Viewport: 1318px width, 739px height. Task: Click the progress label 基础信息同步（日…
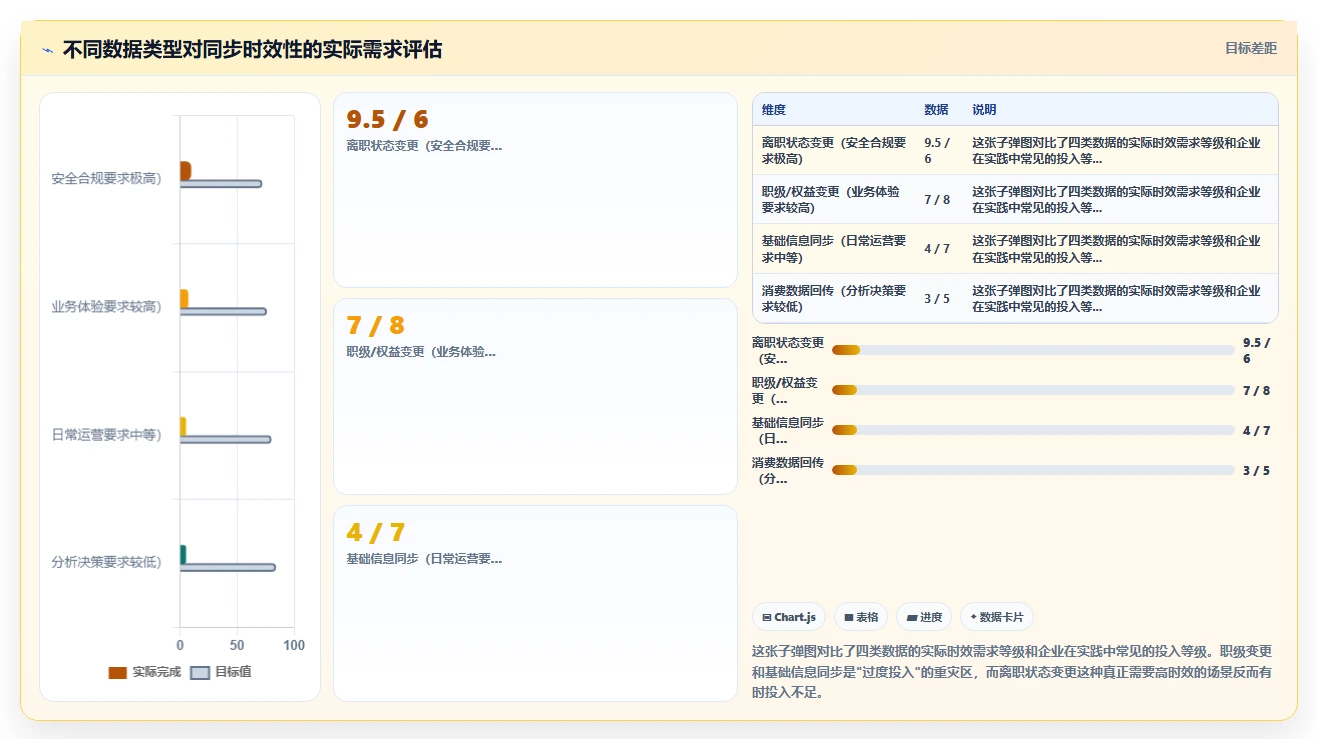788,430
